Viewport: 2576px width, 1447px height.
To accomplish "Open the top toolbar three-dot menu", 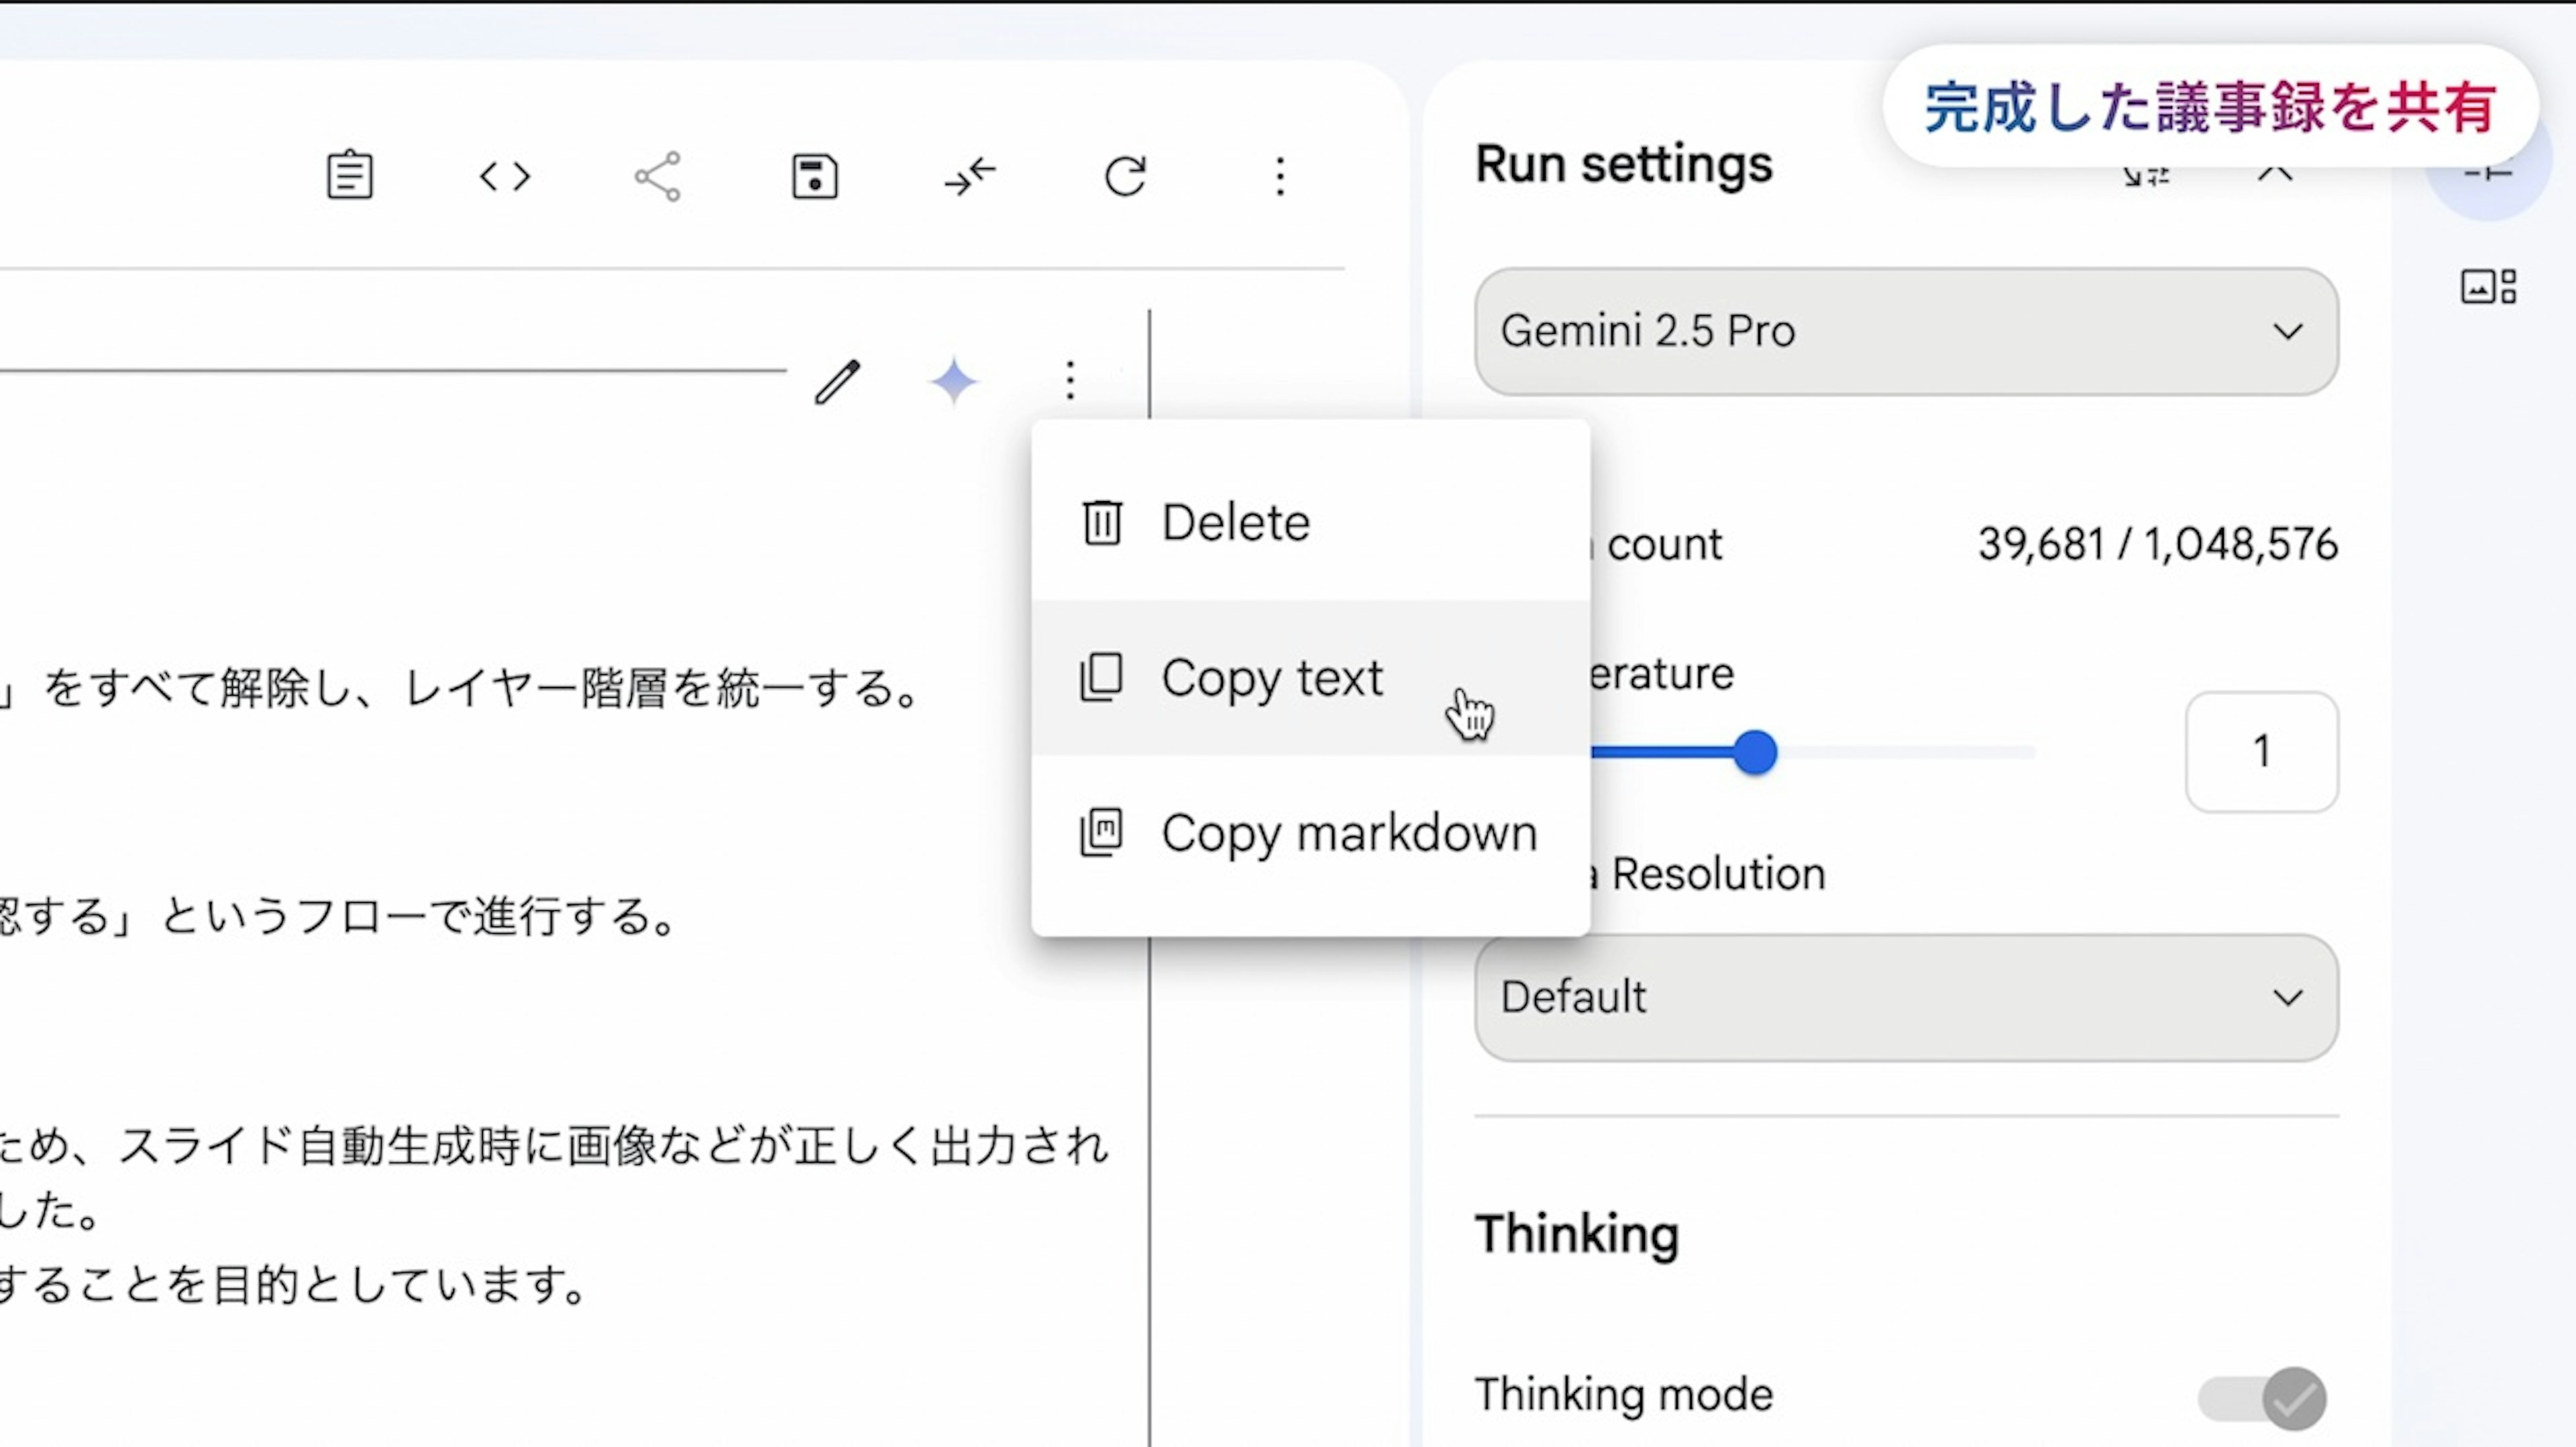I will (1279, 177).
